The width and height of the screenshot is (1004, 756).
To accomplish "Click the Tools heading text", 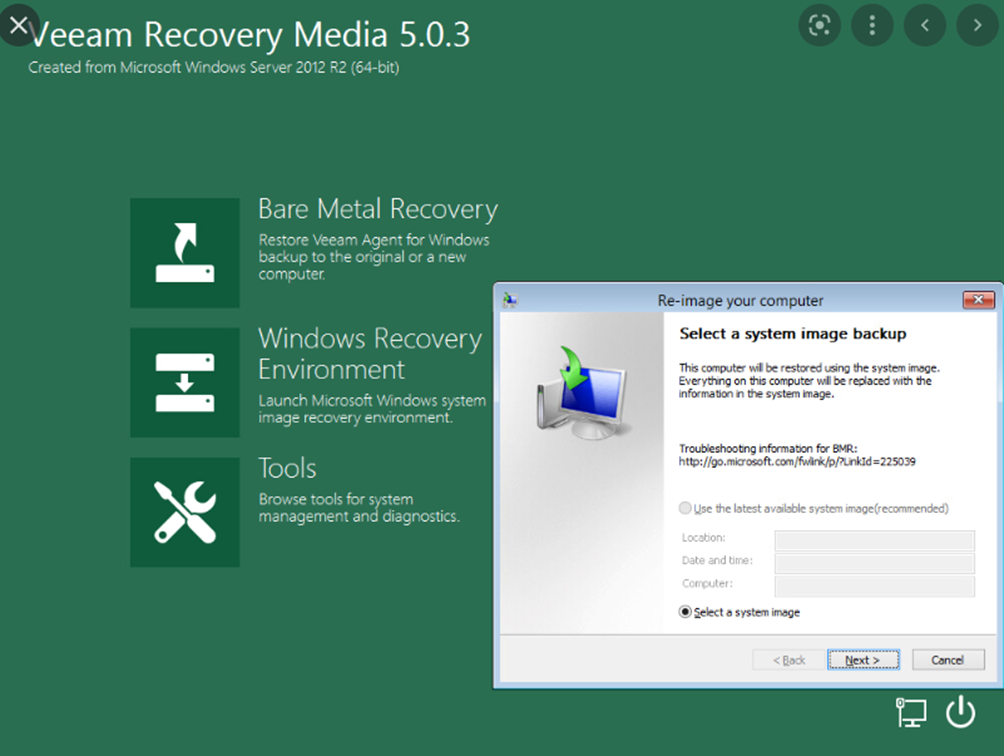I will (287, 469).
